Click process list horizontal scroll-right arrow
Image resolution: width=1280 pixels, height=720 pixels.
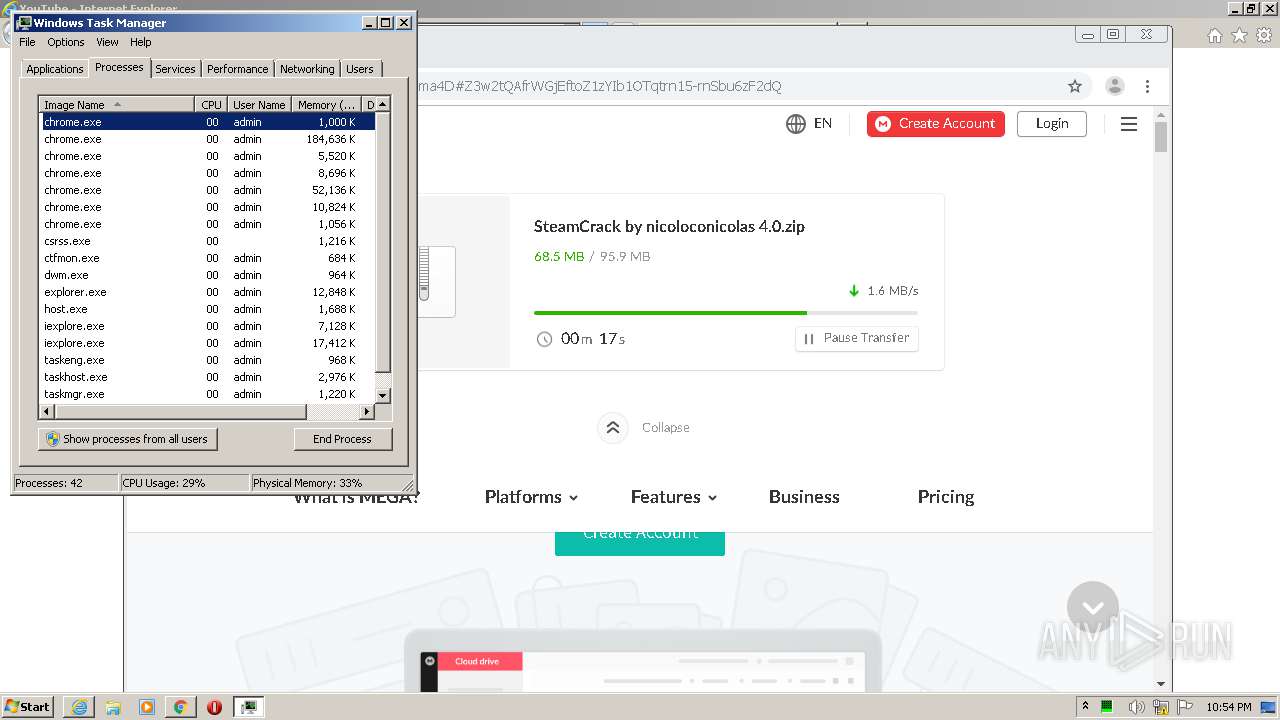[x=367, y=412]
